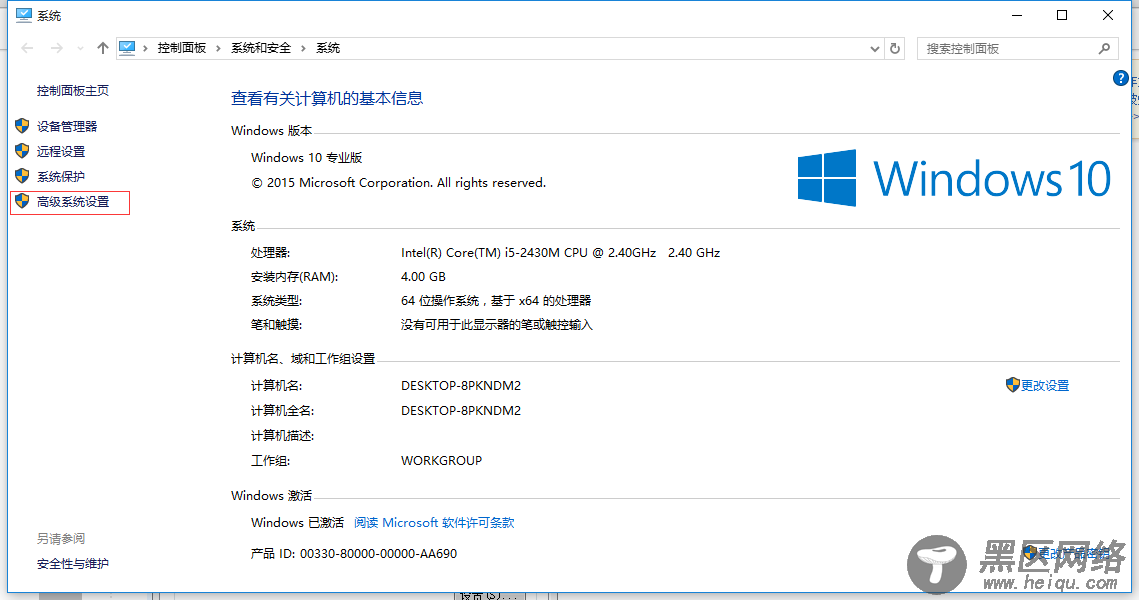Click the 计算机名 value DESKTOP-8PKNDM2

[x=461, y=386]
